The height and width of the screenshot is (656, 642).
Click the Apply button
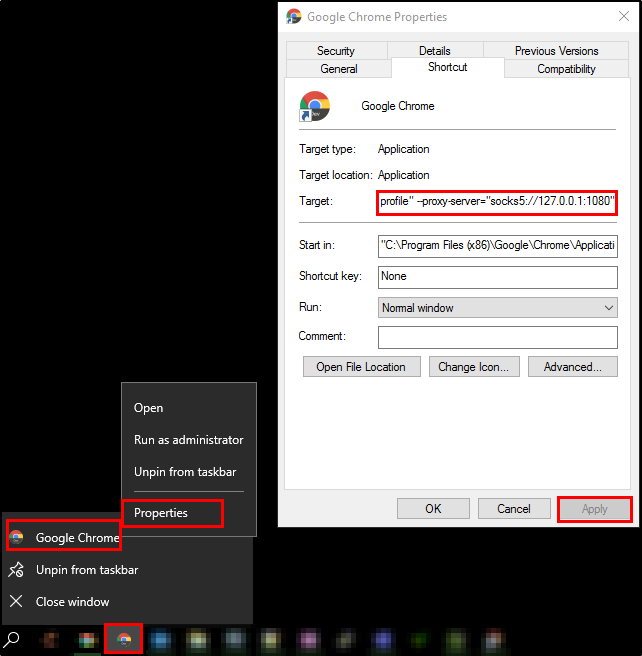595,509
